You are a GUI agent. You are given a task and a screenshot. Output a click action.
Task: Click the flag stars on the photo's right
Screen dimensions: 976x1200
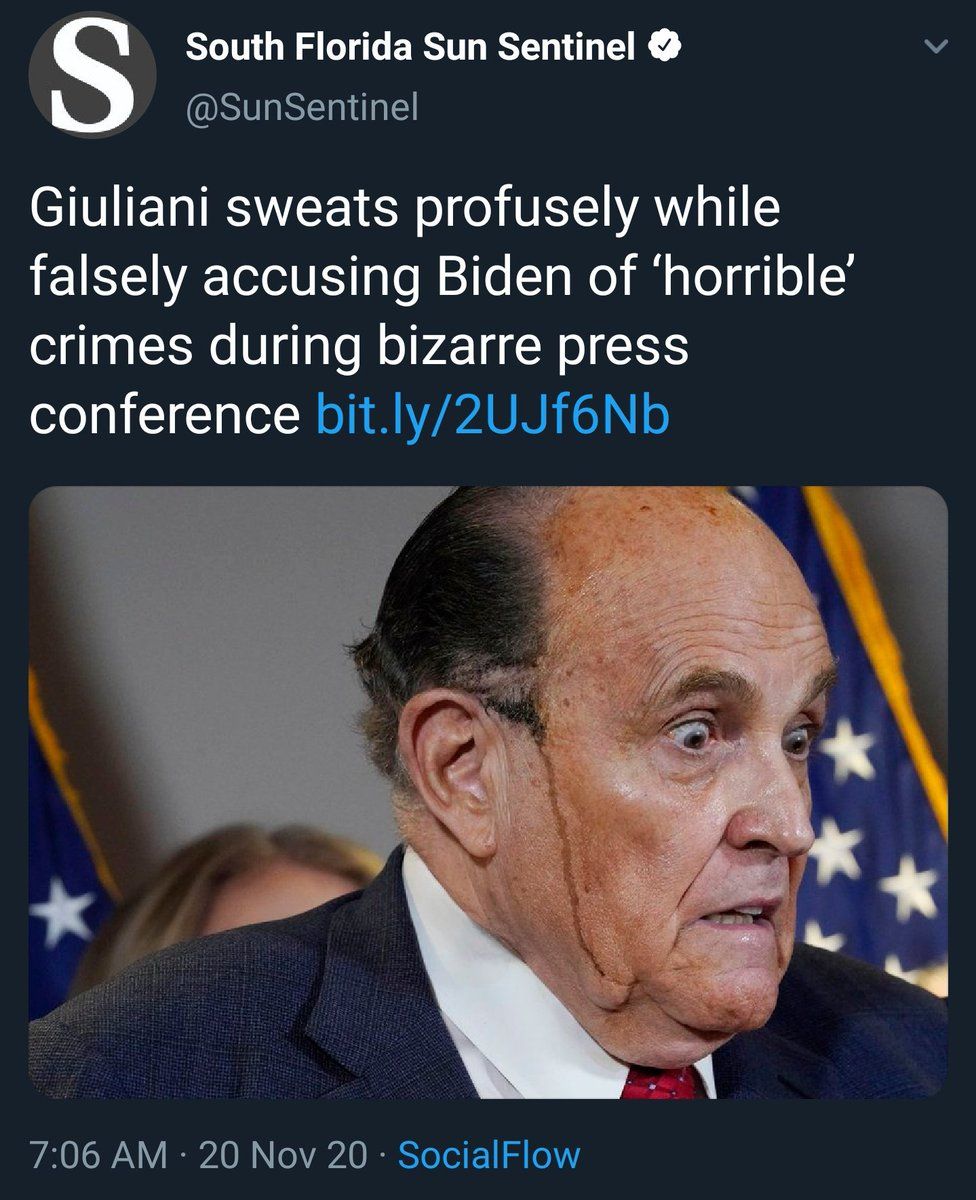(880, 860)
